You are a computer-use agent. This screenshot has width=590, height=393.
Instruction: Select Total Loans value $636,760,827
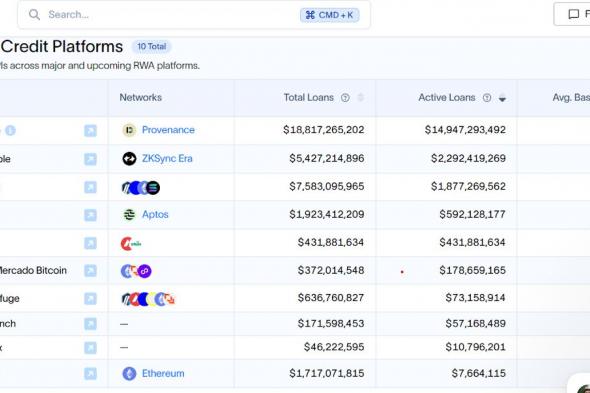point(331,298)
